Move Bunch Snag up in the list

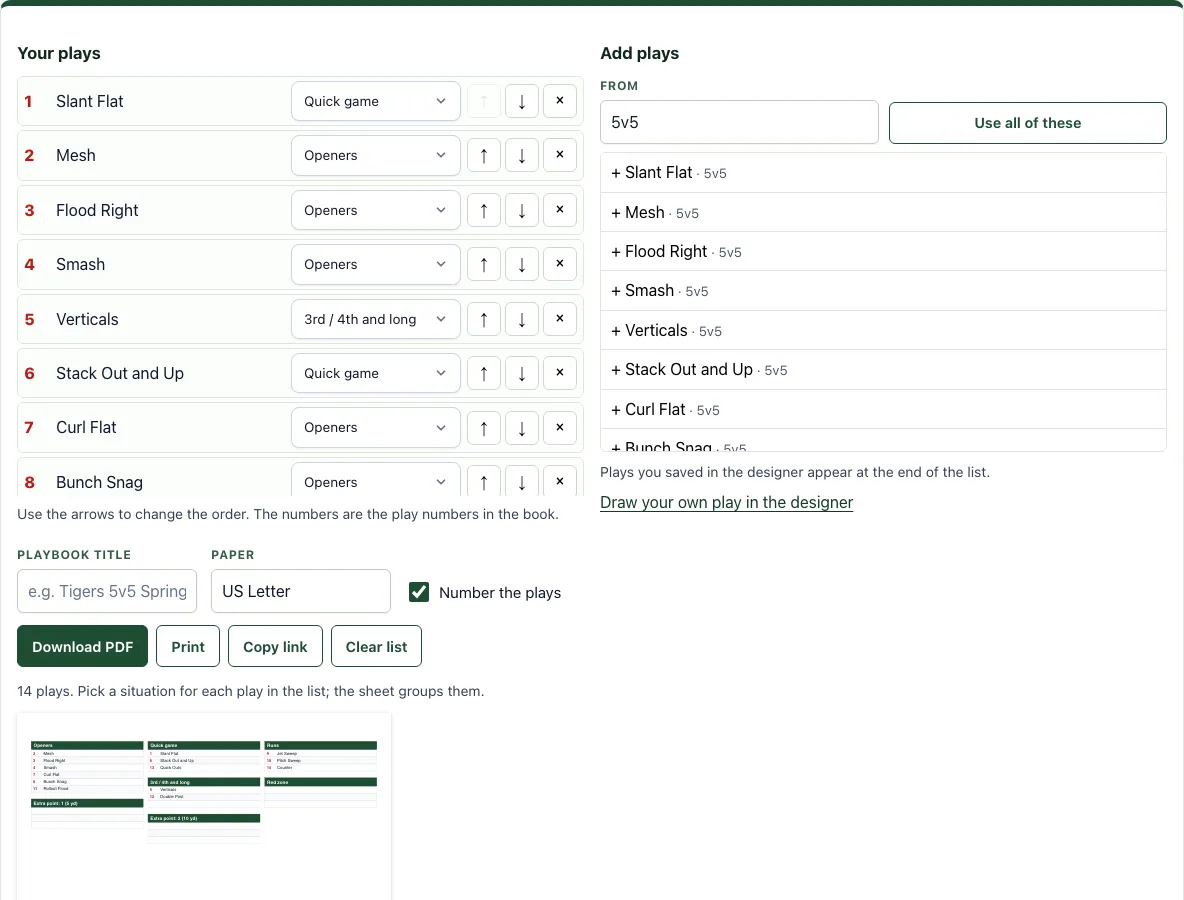click(484, 481)
